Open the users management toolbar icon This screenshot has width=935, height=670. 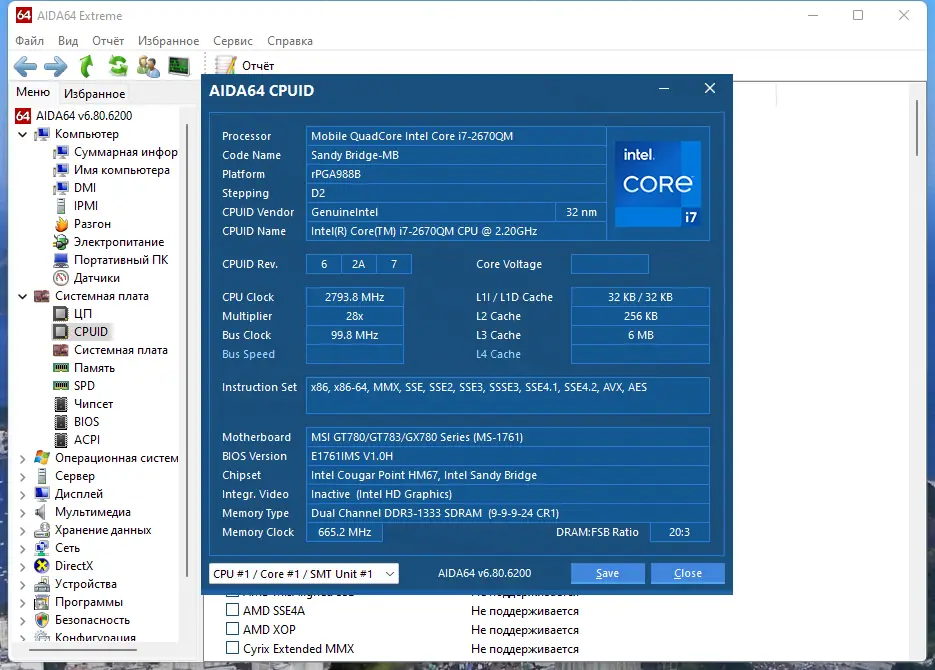point(148,66)
